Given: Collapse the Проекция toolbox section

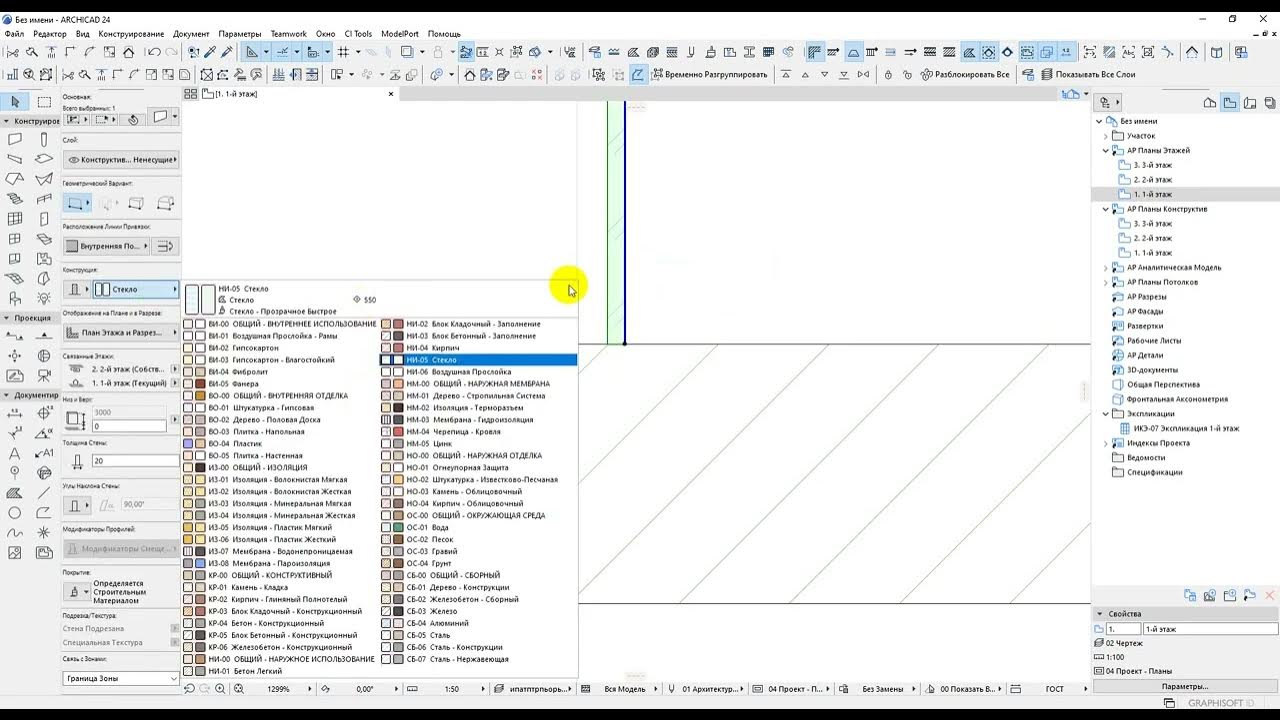Looking at the screenshot, I should 7,318.
